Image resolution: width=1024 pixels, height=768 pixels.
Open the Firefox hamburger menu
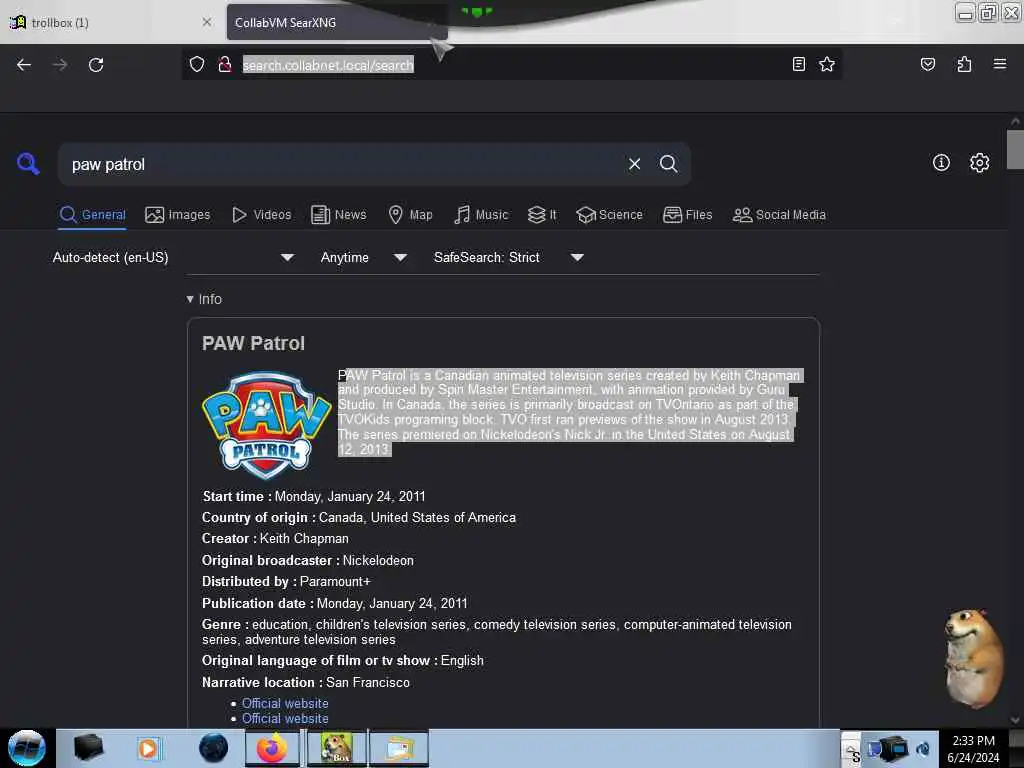999,64
